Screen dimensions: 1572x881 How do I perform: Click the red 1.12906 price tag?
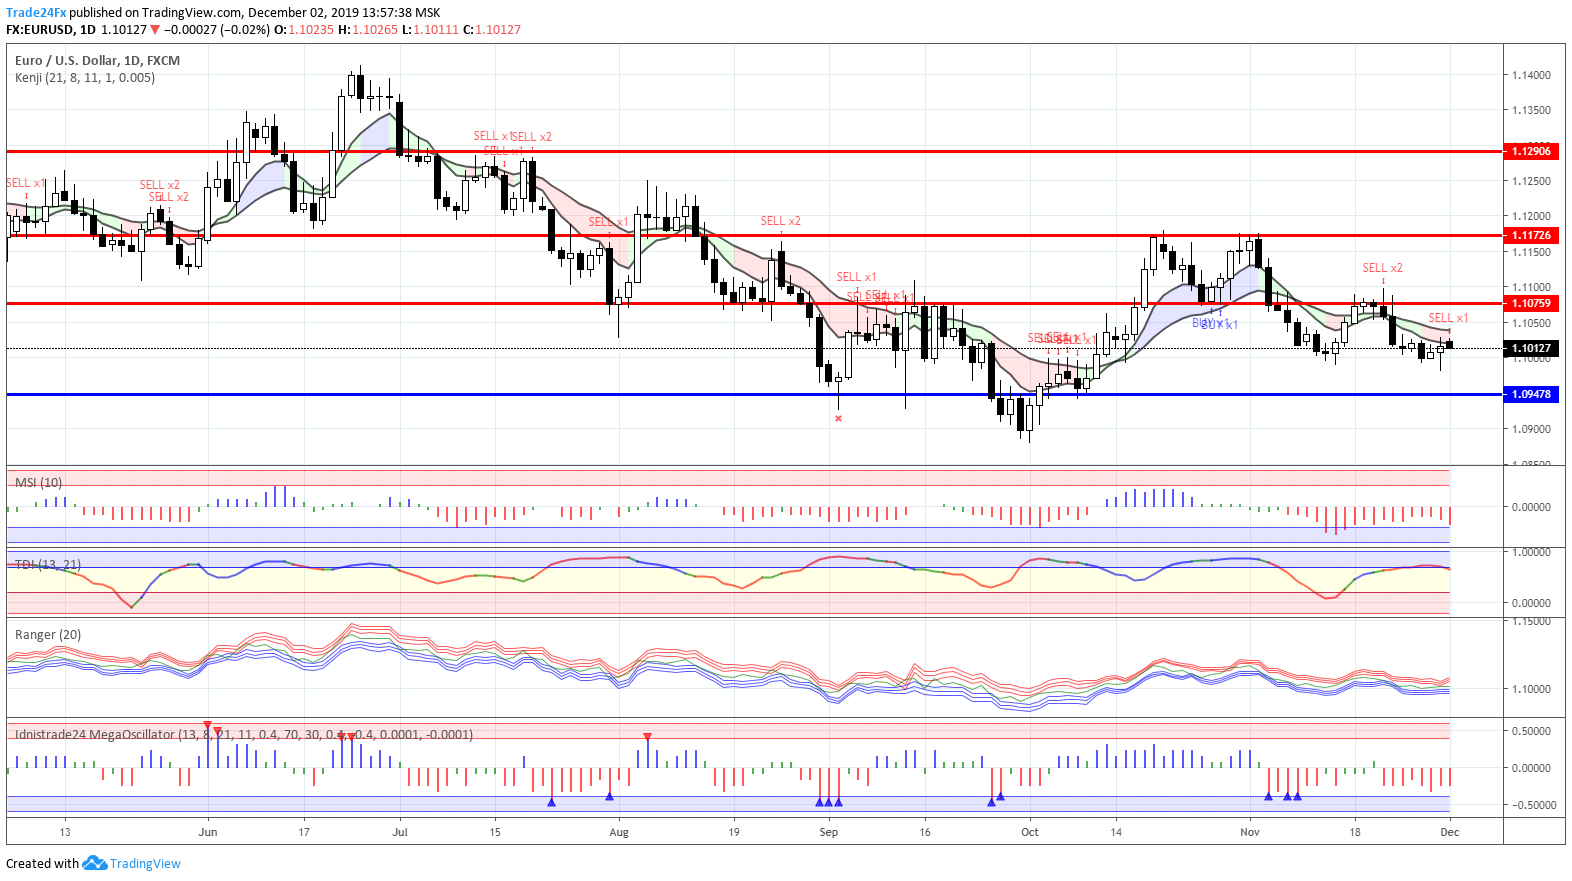pos(1531,152)
